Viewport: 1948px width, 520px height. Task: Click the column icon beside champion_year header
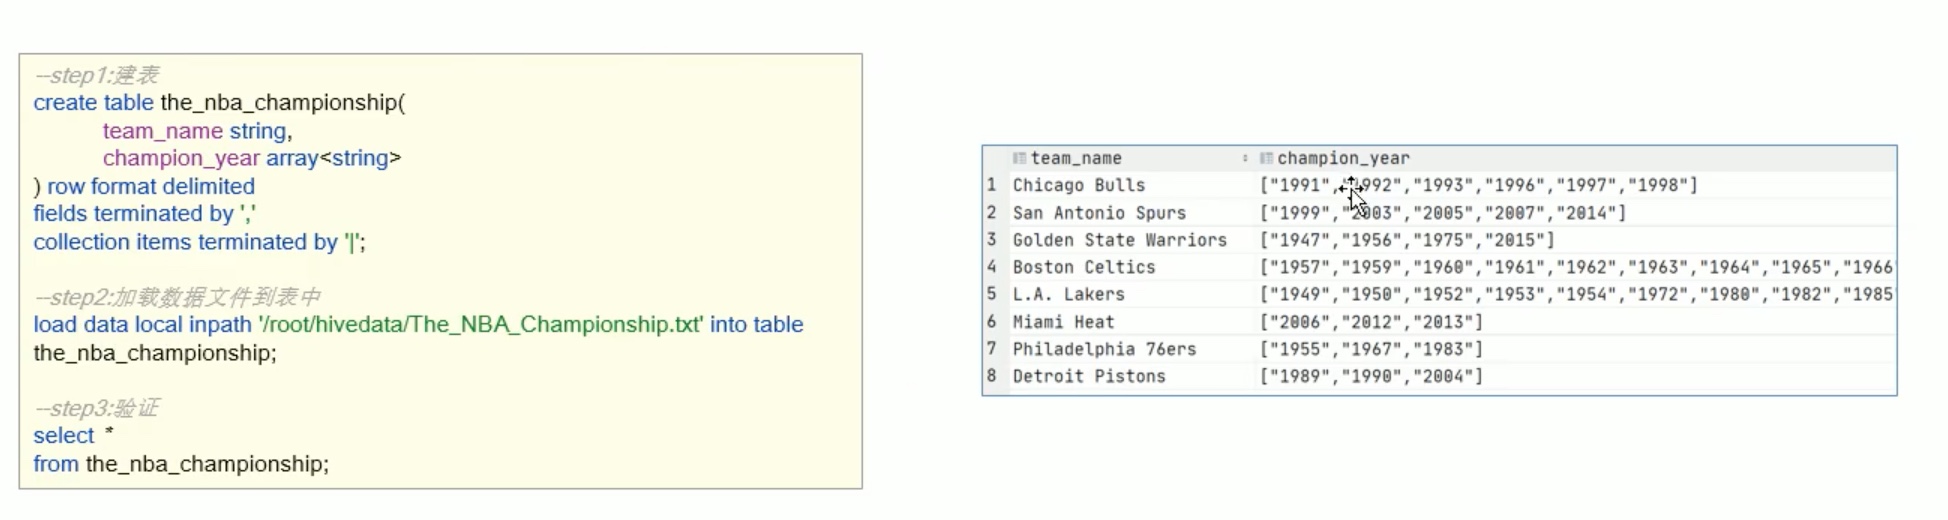point(1266,158)
